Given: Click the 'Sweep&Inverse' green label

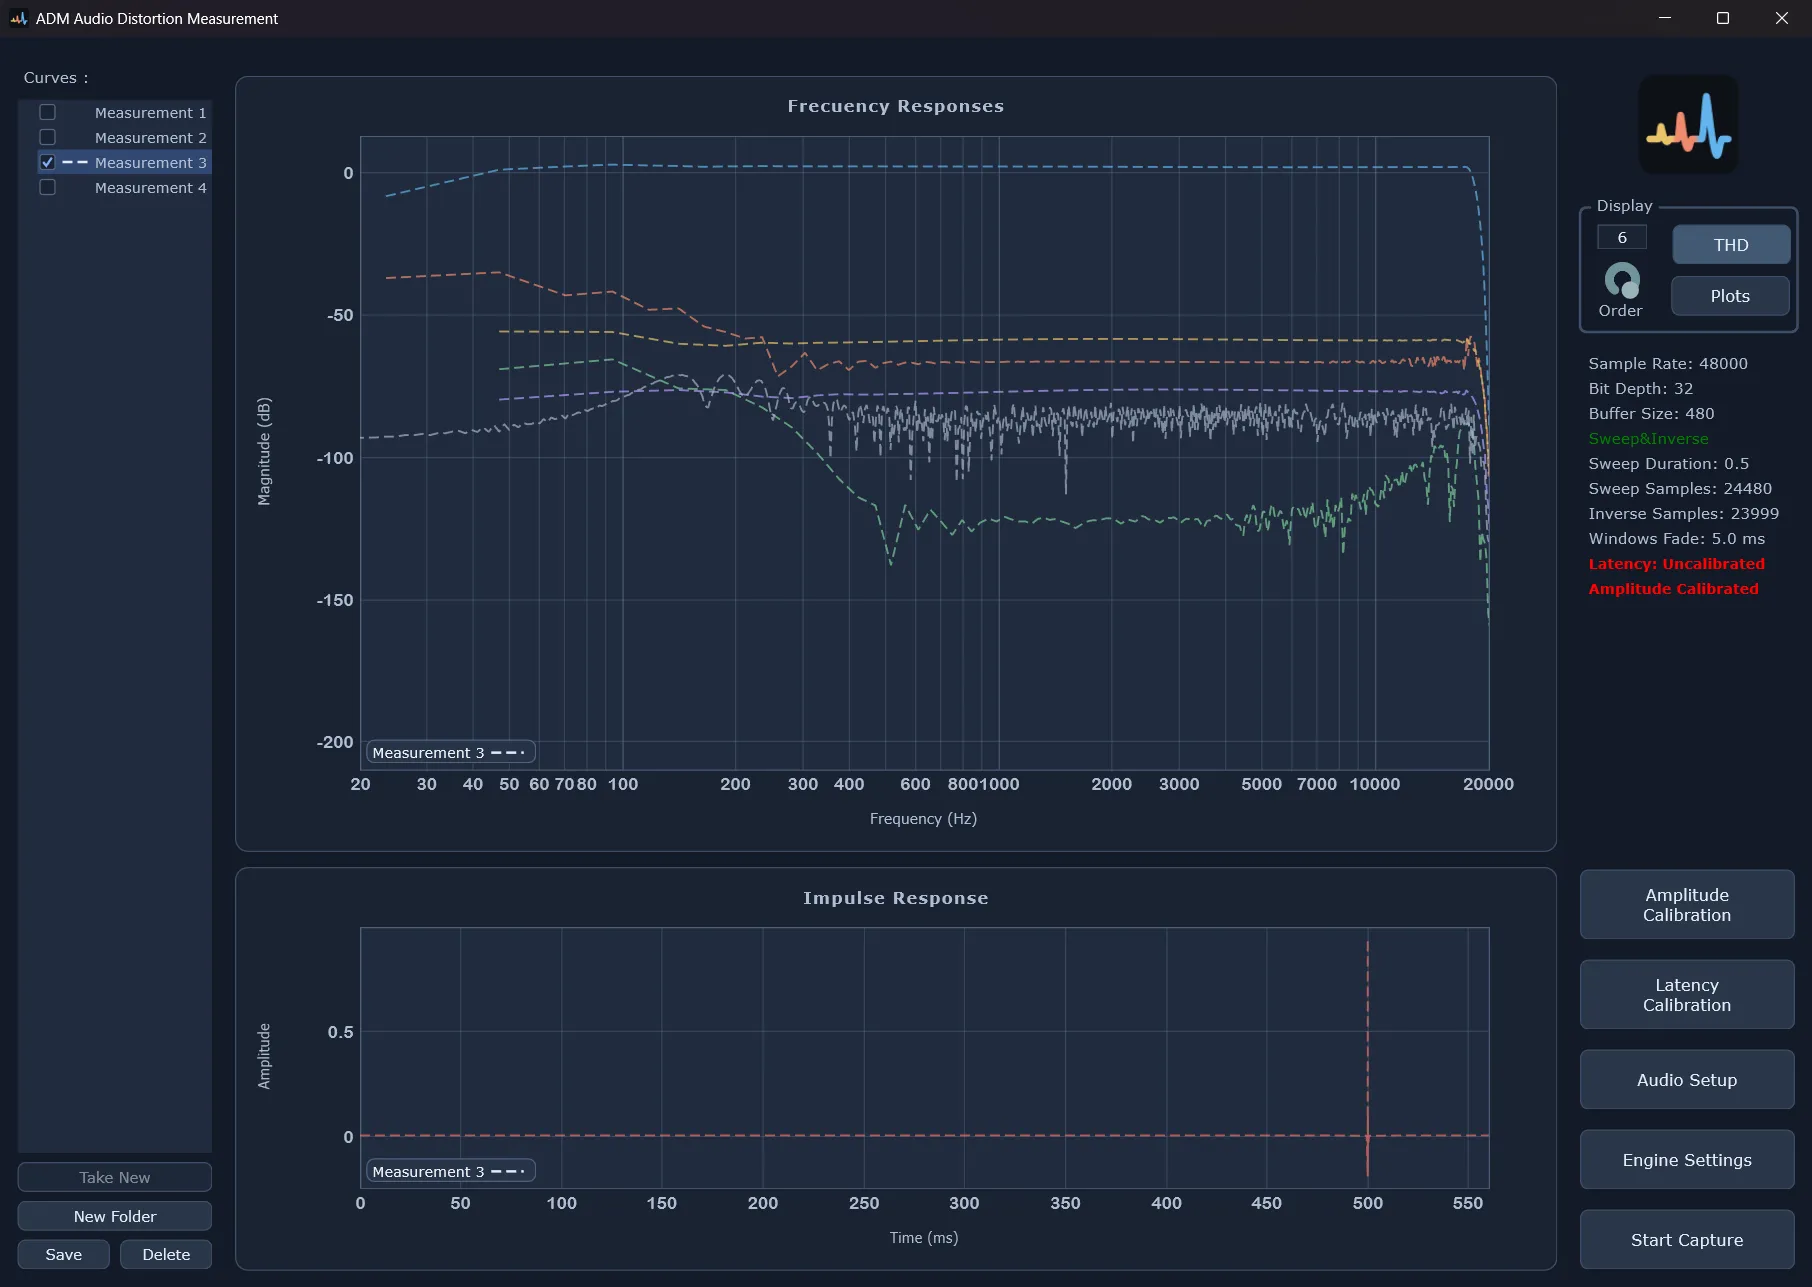Looking at the screenshot, I should [1648, 439].
